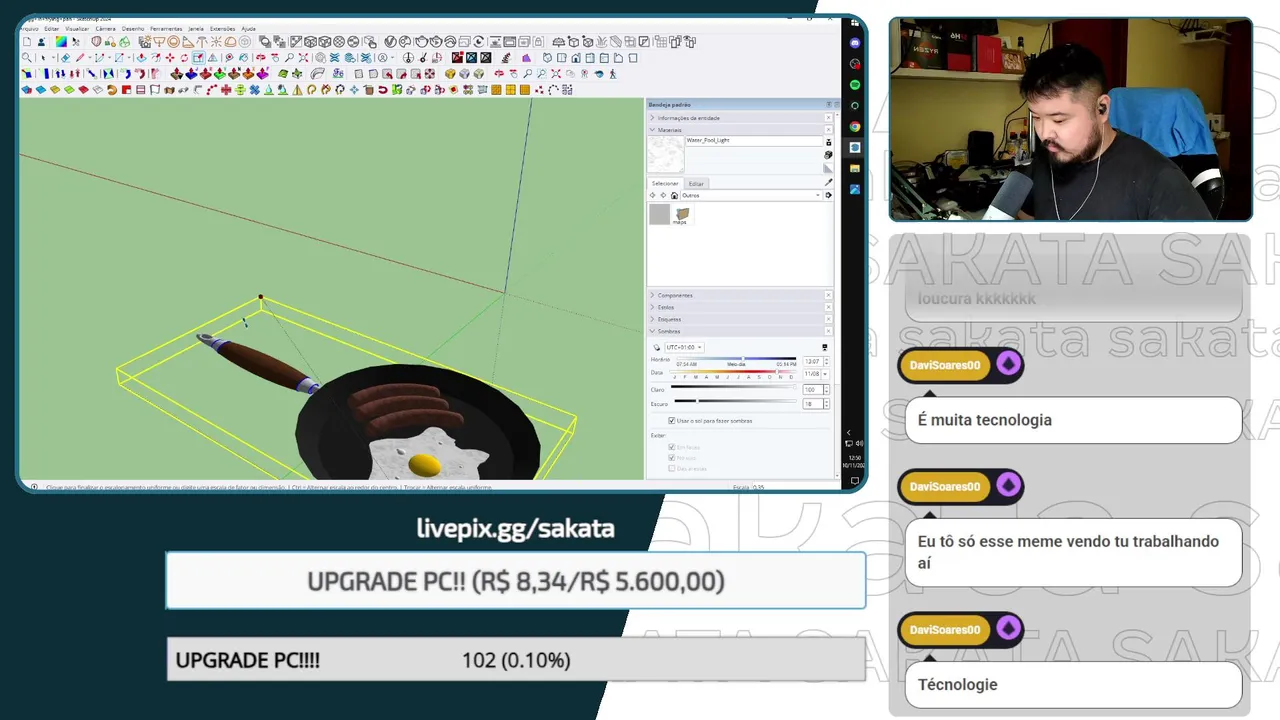Click the gray material swatch thumbnail
This screenshot has width=1280, height=720.
point(659,214)
